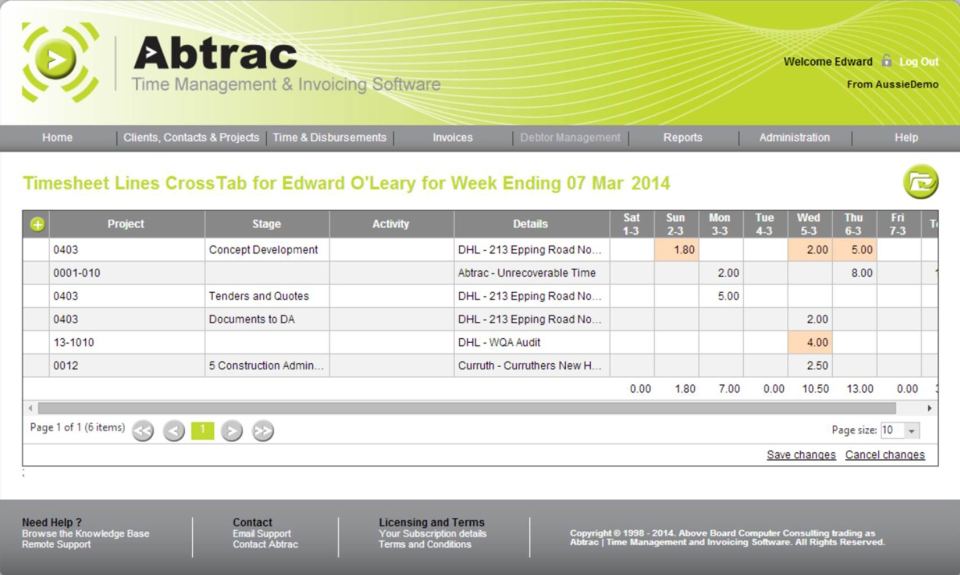
Task: Click the scrollbar left arrow
Action: click(x=31, y=408)
